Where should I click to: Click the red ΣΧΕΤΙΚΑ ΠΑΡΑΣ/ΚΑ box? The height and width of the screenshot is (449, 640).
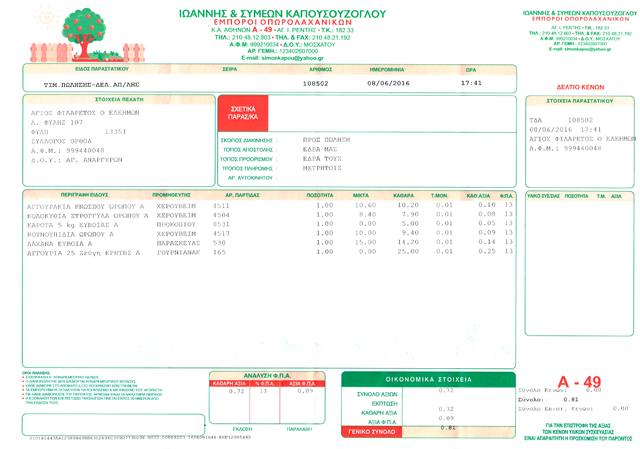243,113
